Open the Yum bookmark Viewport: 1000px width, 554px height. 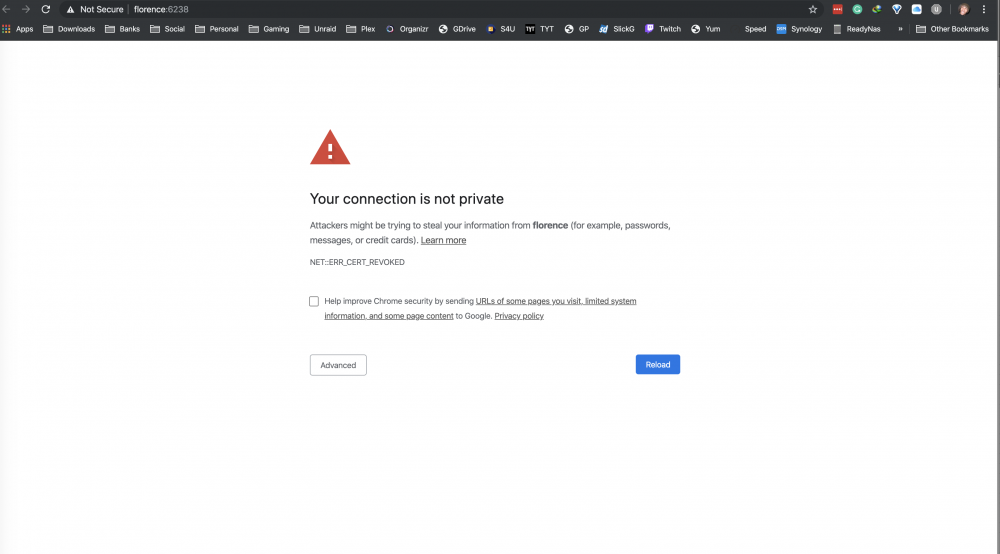click(x=705, y=29)
